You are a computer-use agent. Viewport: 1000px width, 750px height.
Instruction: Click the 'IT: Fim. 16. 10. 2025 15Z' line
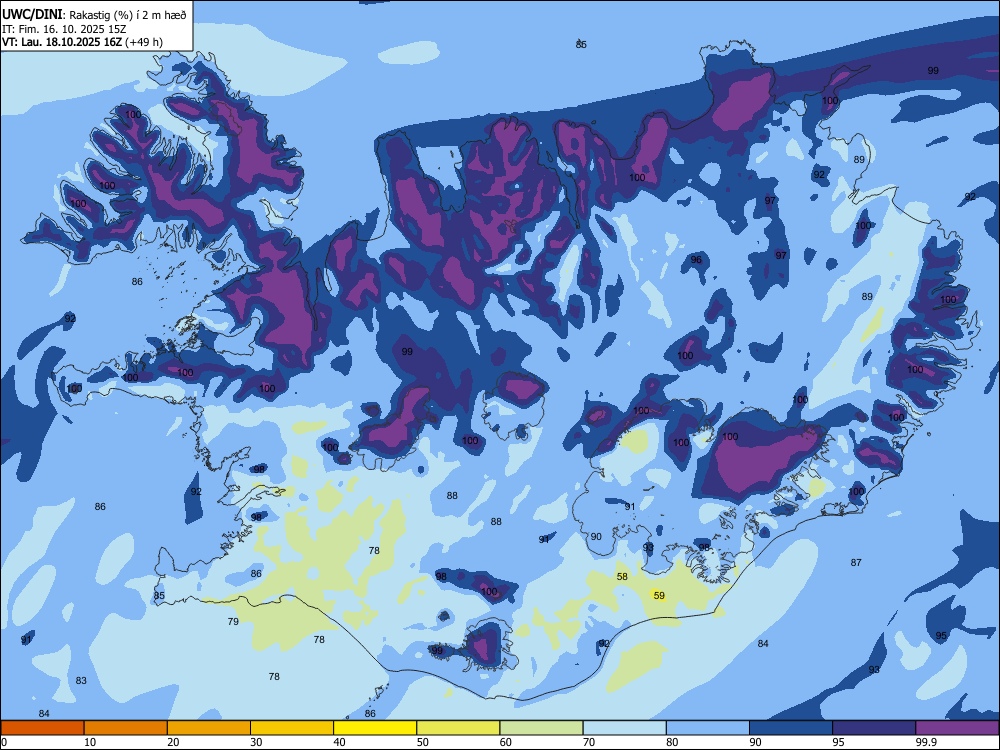click(x=64, y=29)
